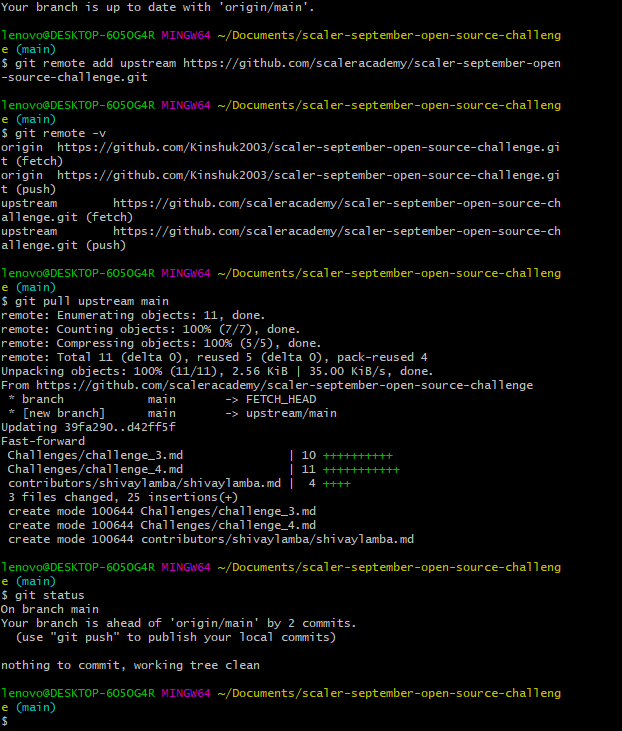Click the "[new branch]" text
Screen dimensions: 622x731
[64, 413]
